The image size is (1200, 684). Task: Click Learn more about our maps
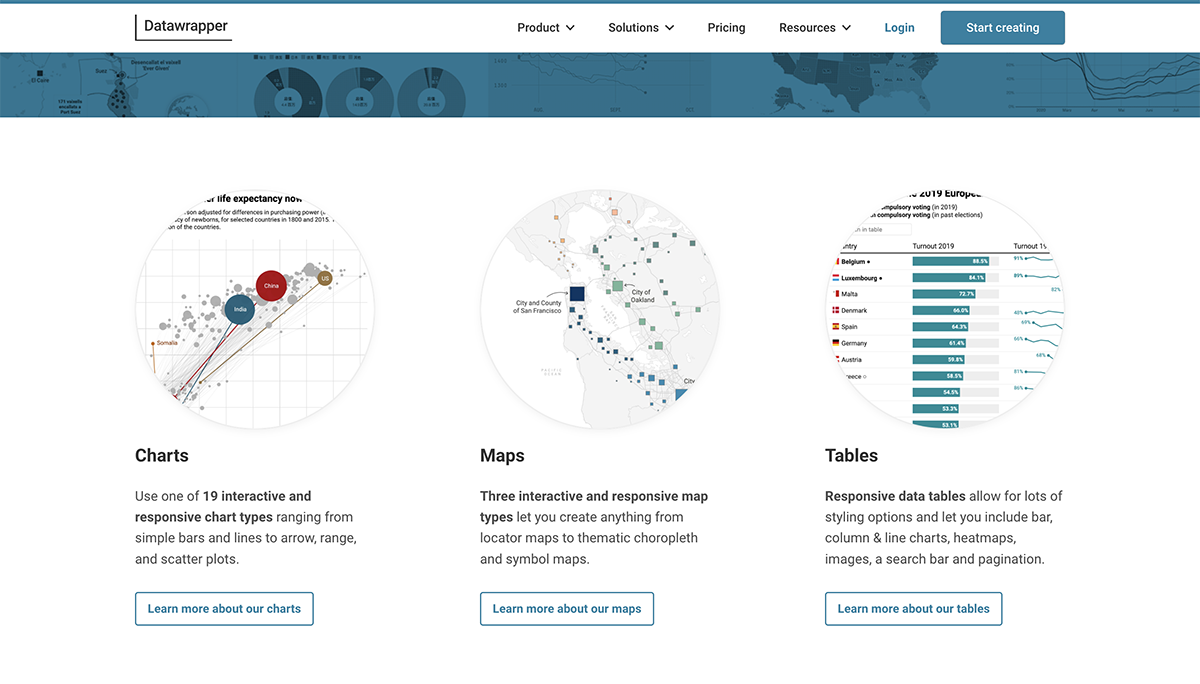pos(567,609)
